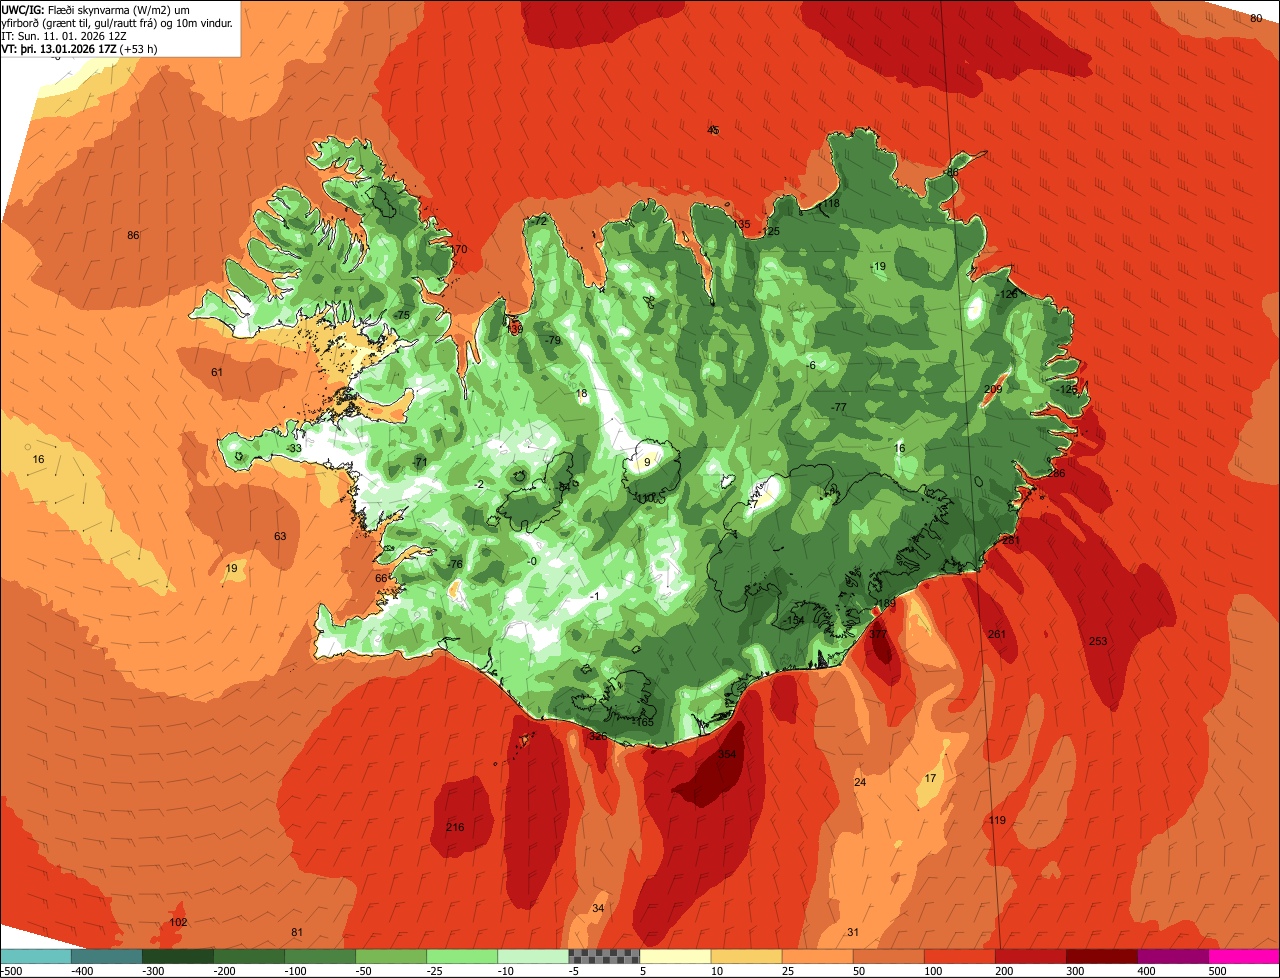Image resolution: width=1280 pixels, height=978 pixels.
Task: Click the land value "-154" near the southeast glacier
Action: pyautogui.click(x=794, y=620)
